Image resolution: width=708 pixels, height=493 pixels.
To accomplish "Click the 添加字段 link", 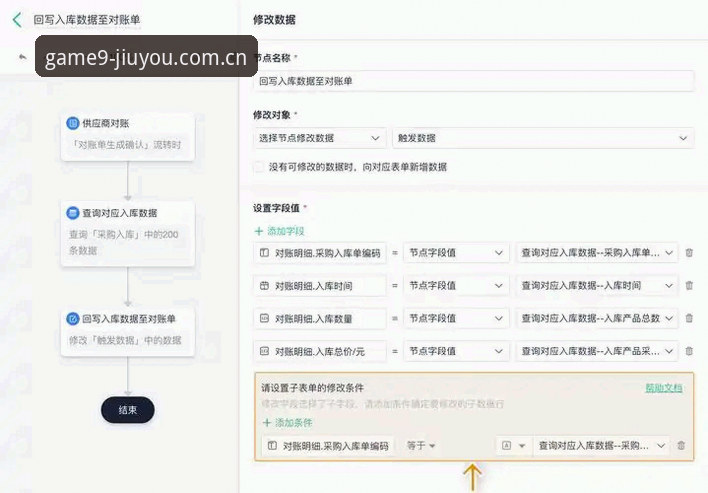I will pos(286,231).
